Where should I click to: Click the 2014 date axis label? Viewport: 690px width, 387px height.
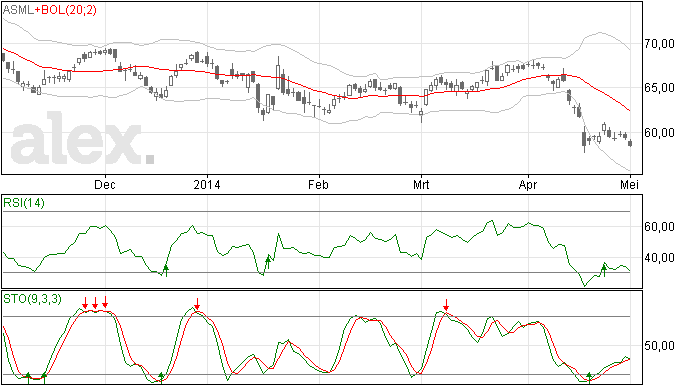[x=207, y=184]
